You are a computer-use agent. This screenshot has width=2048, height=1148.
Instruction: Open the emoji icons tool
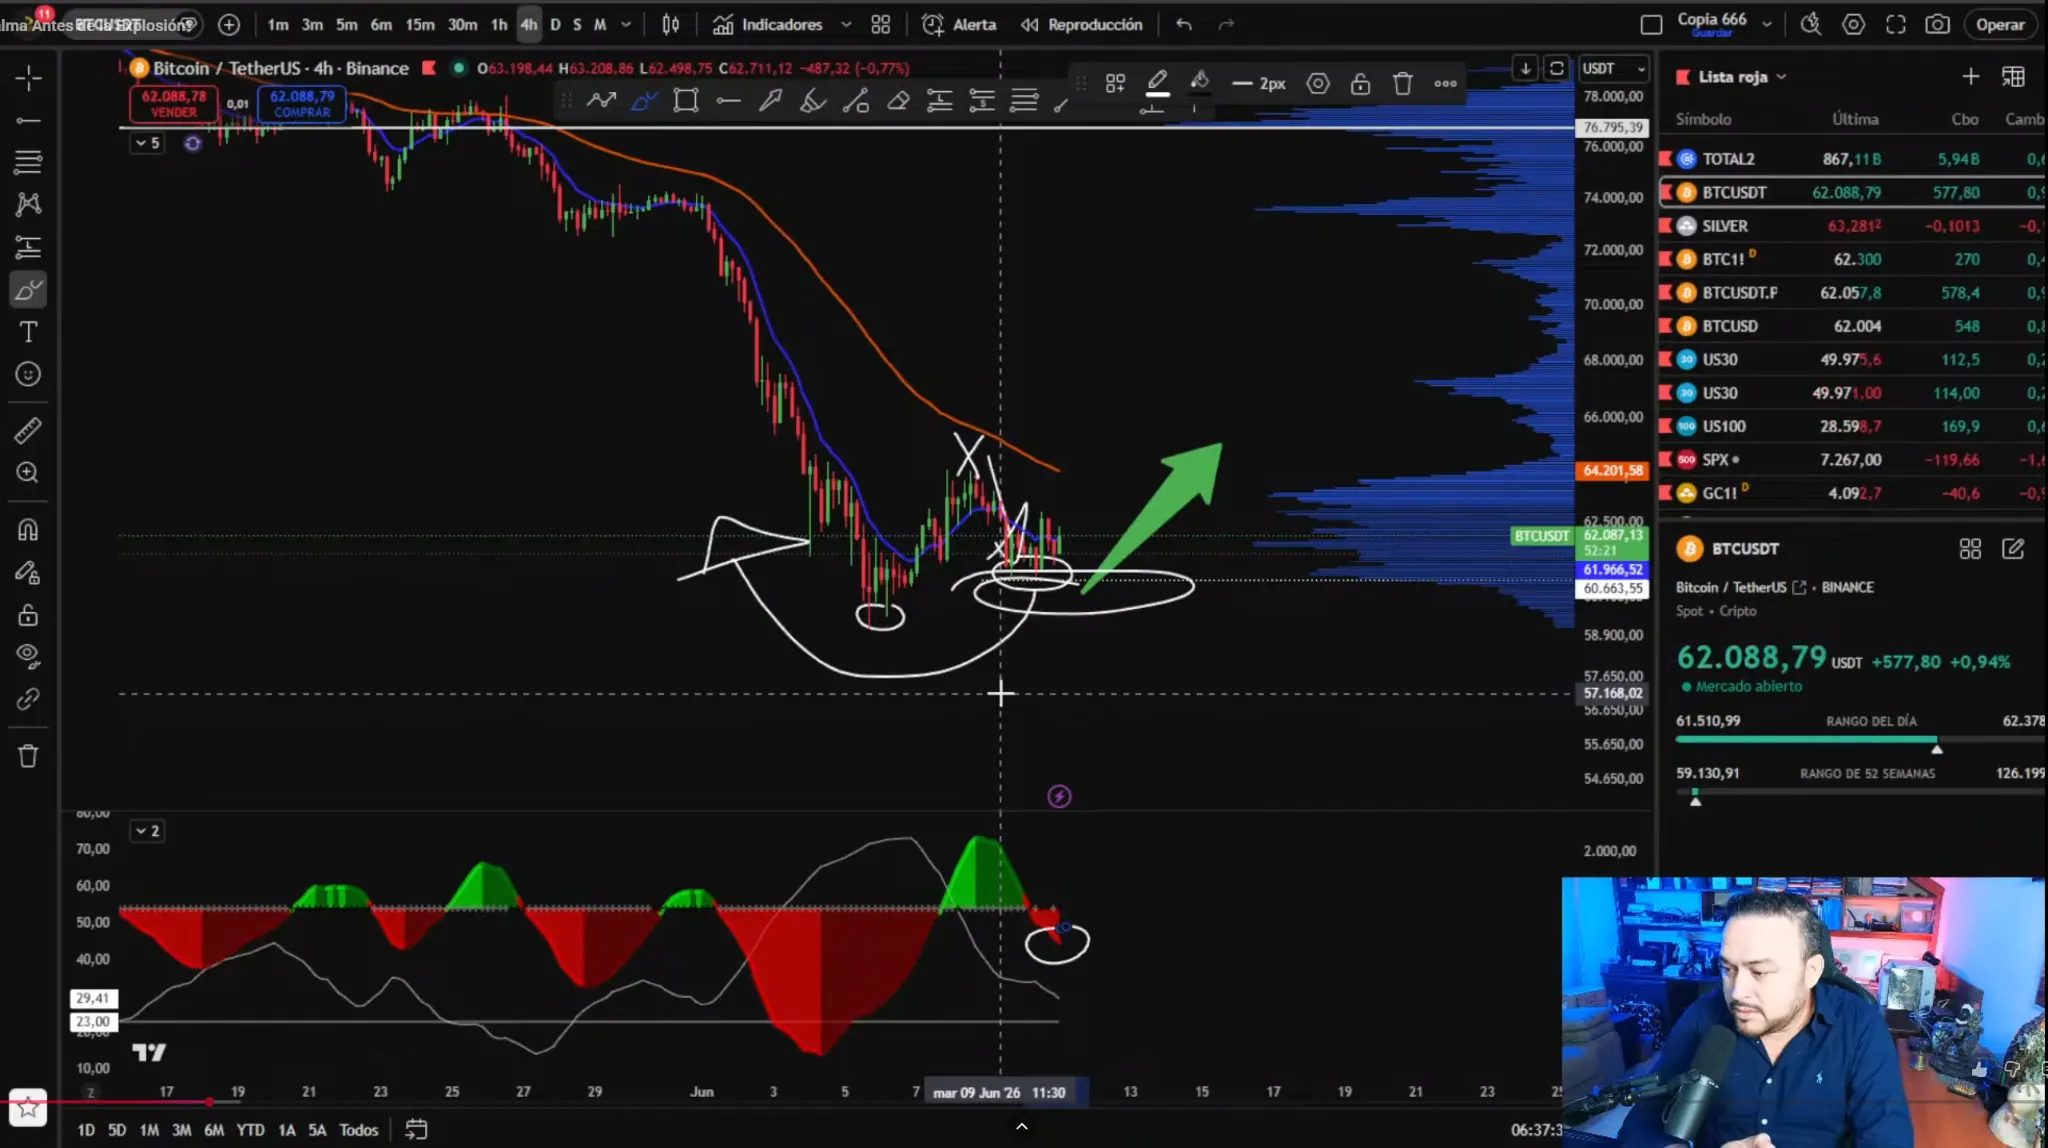(28, 374)
